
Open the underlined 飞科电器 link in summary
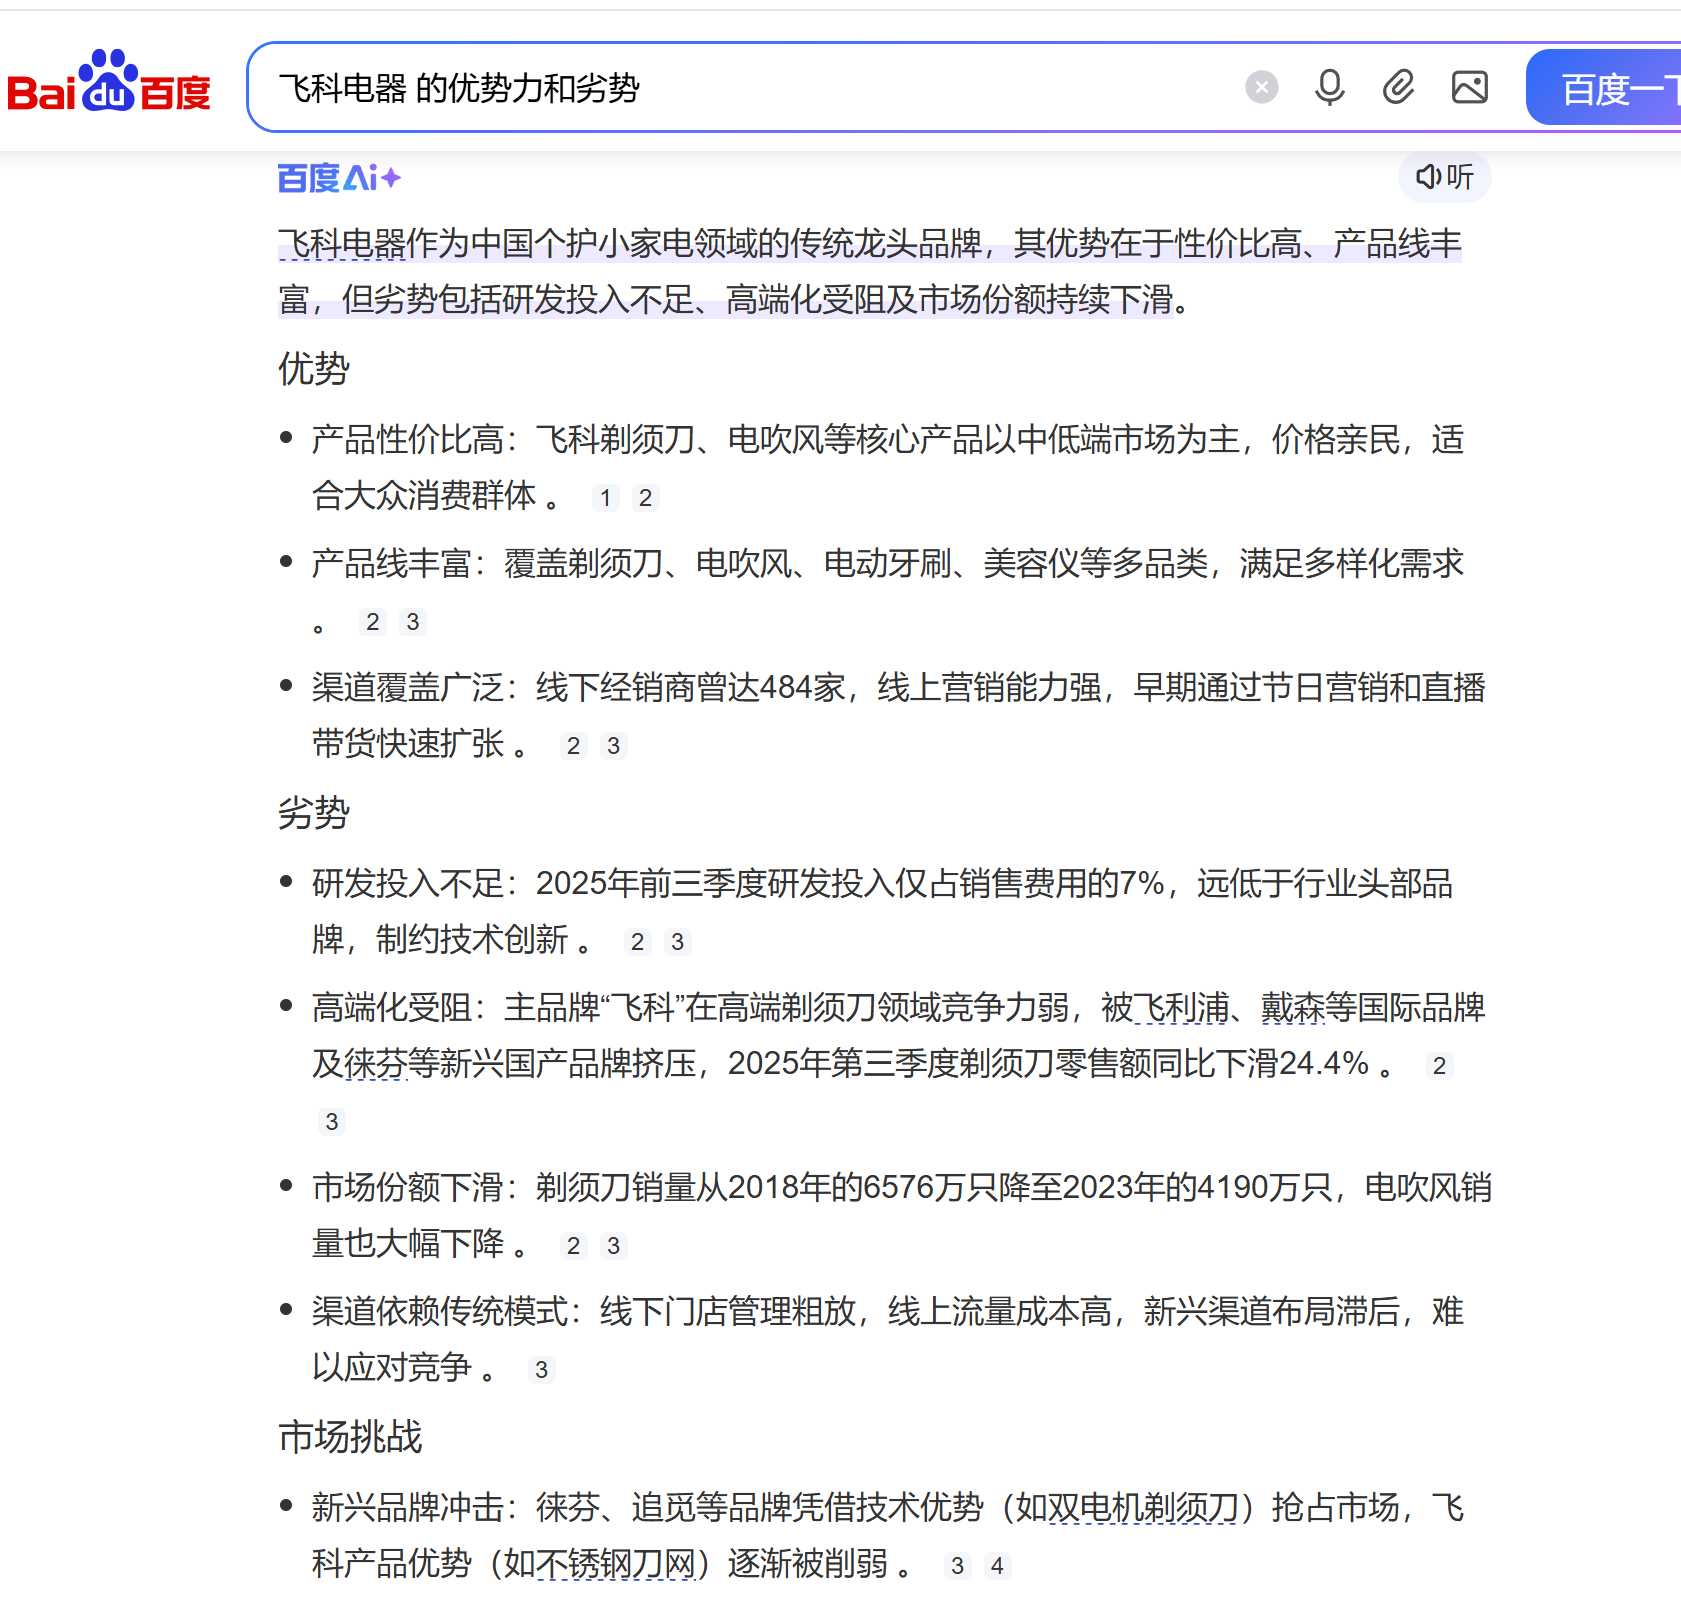click(342, 244)
